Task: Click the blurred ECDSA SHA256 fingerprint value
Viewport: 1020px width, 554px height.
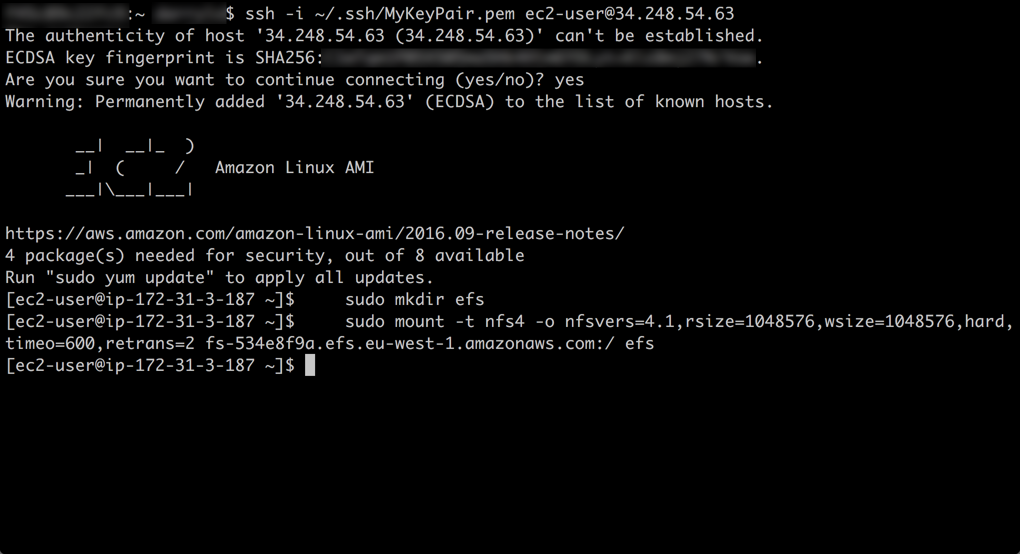Action: point(538,58)
